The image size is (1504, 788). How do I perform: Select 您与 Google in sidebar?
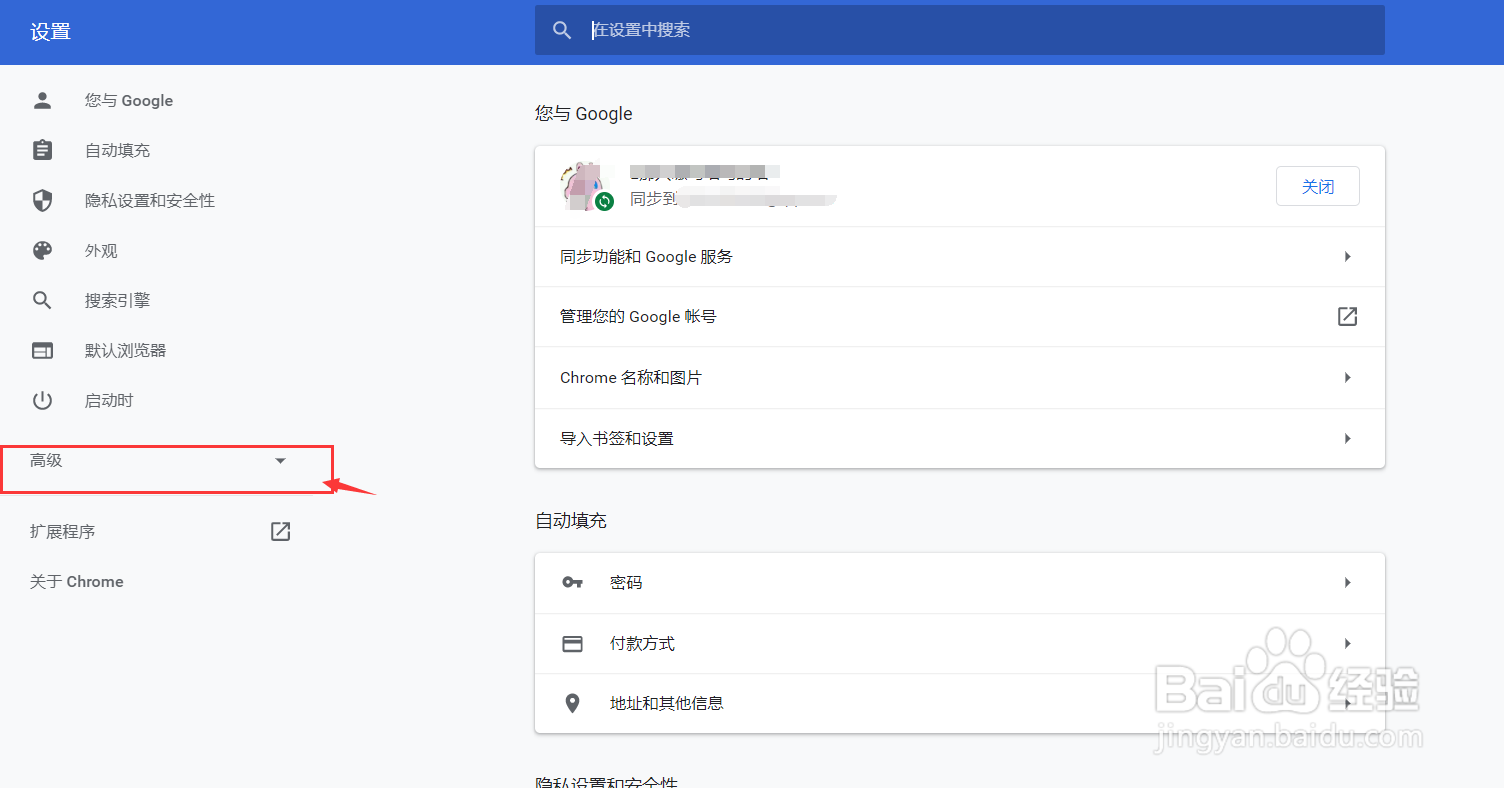[129, 100]
